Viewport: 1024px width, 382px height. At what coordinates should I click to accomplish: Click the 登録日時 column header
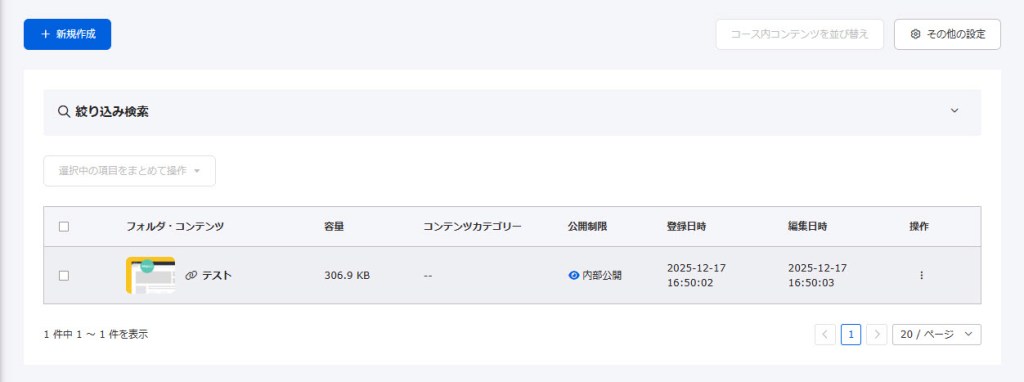686,227
